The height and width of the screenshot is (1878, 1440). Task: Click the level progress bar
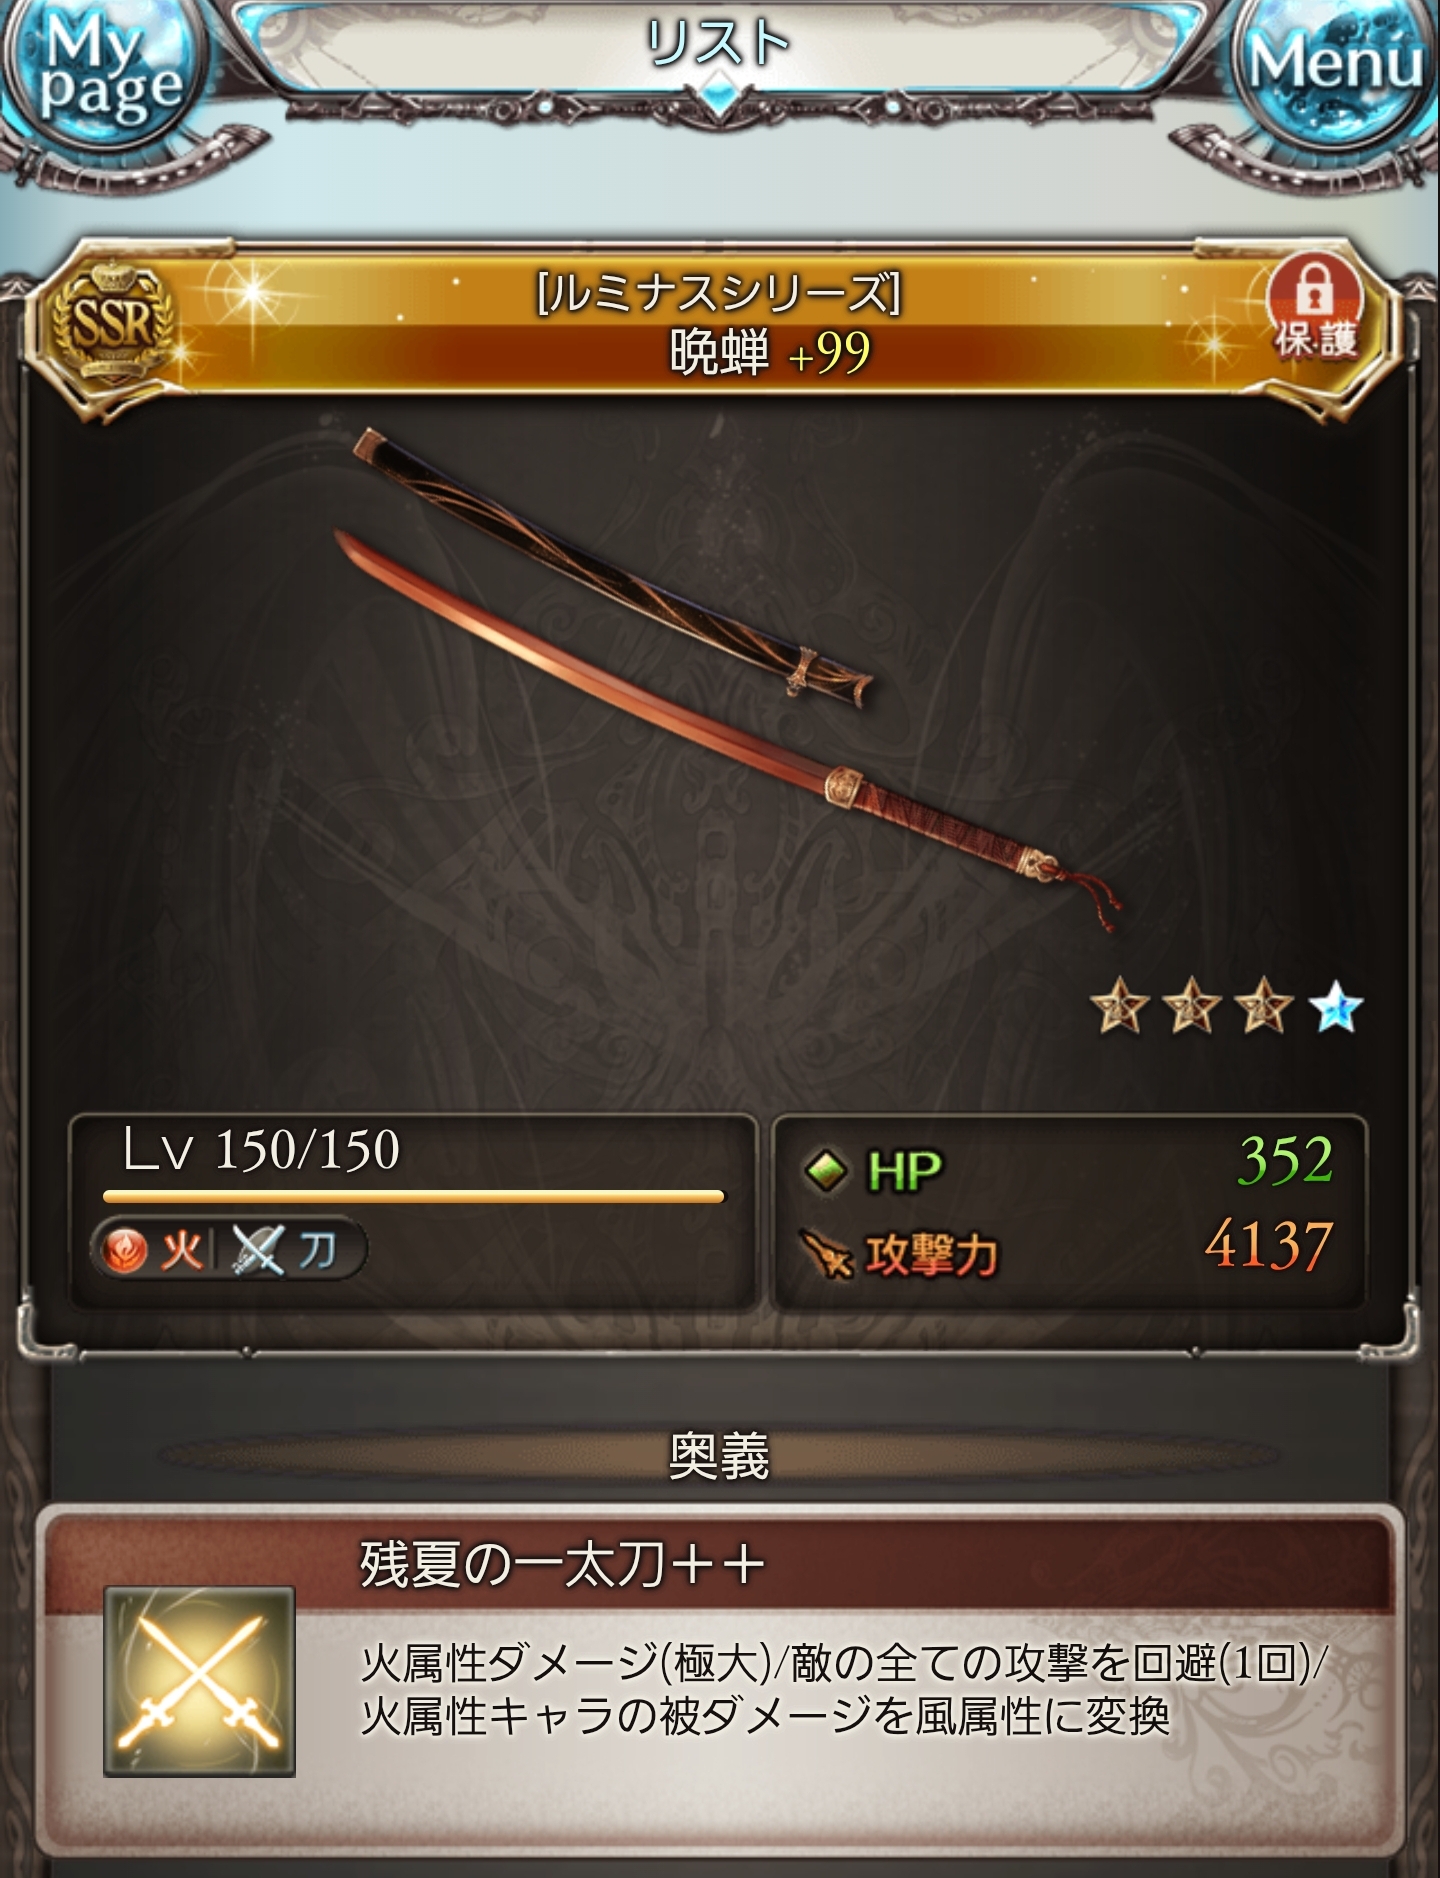pyautogui.click(x=413, y=1196)
